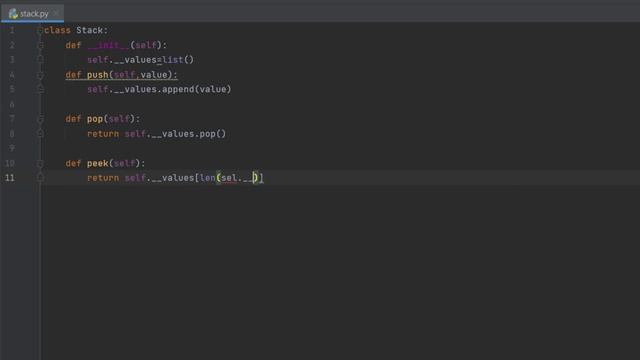Close the stack.py tab
Screen dimensions: 640x360
tap(56, 13)
